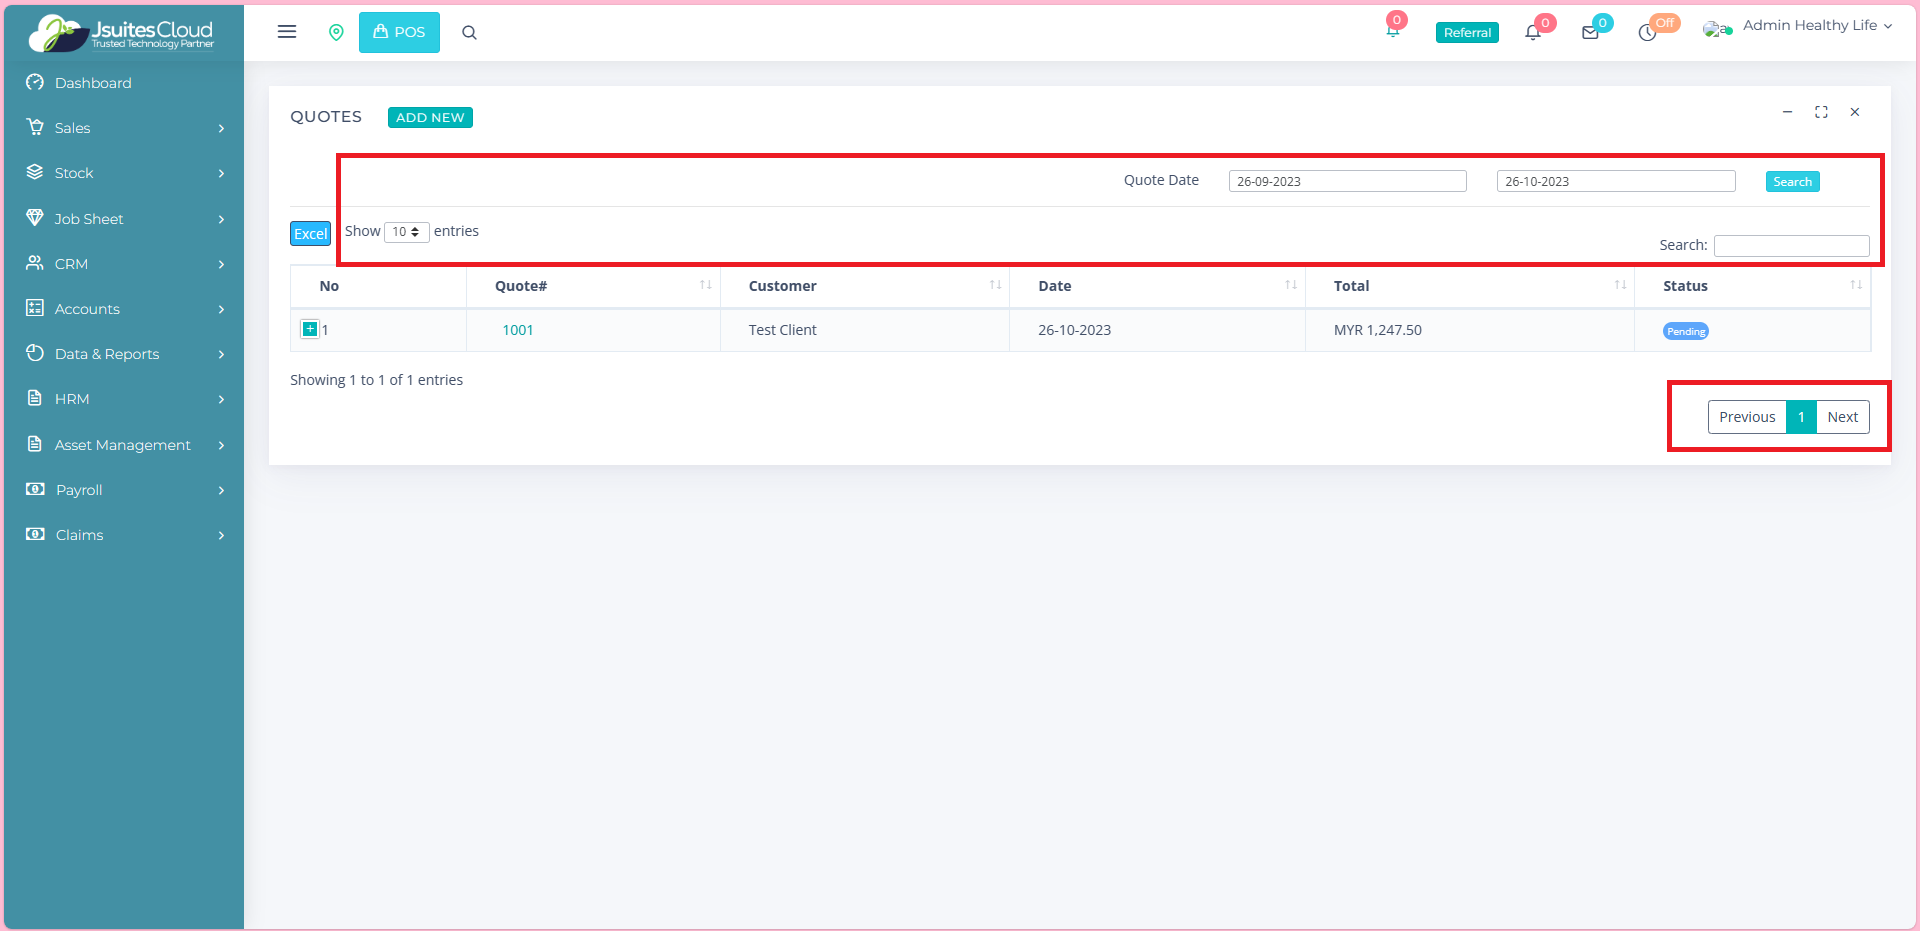Expand row 1 with the plus icon

click(310, 329)
